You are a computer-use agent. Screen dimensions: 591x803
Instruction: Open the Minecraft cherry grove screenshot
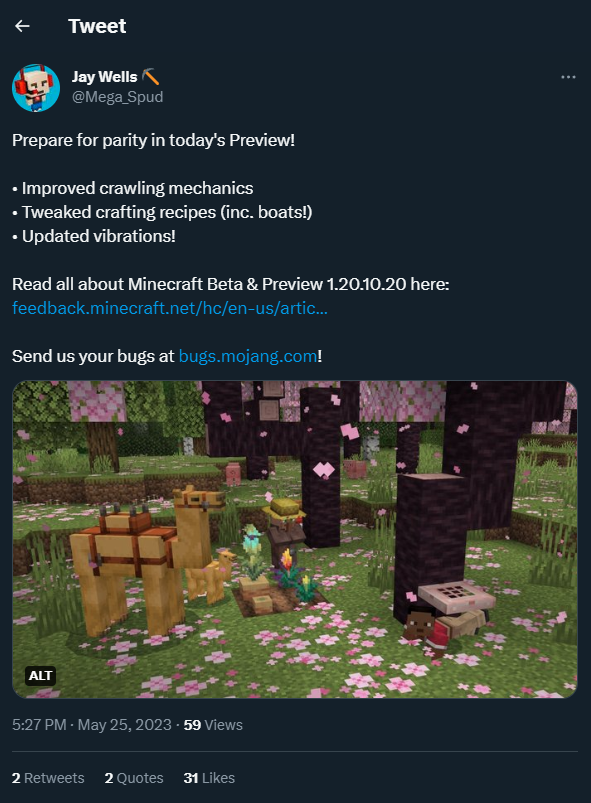[x=295, y=539]
